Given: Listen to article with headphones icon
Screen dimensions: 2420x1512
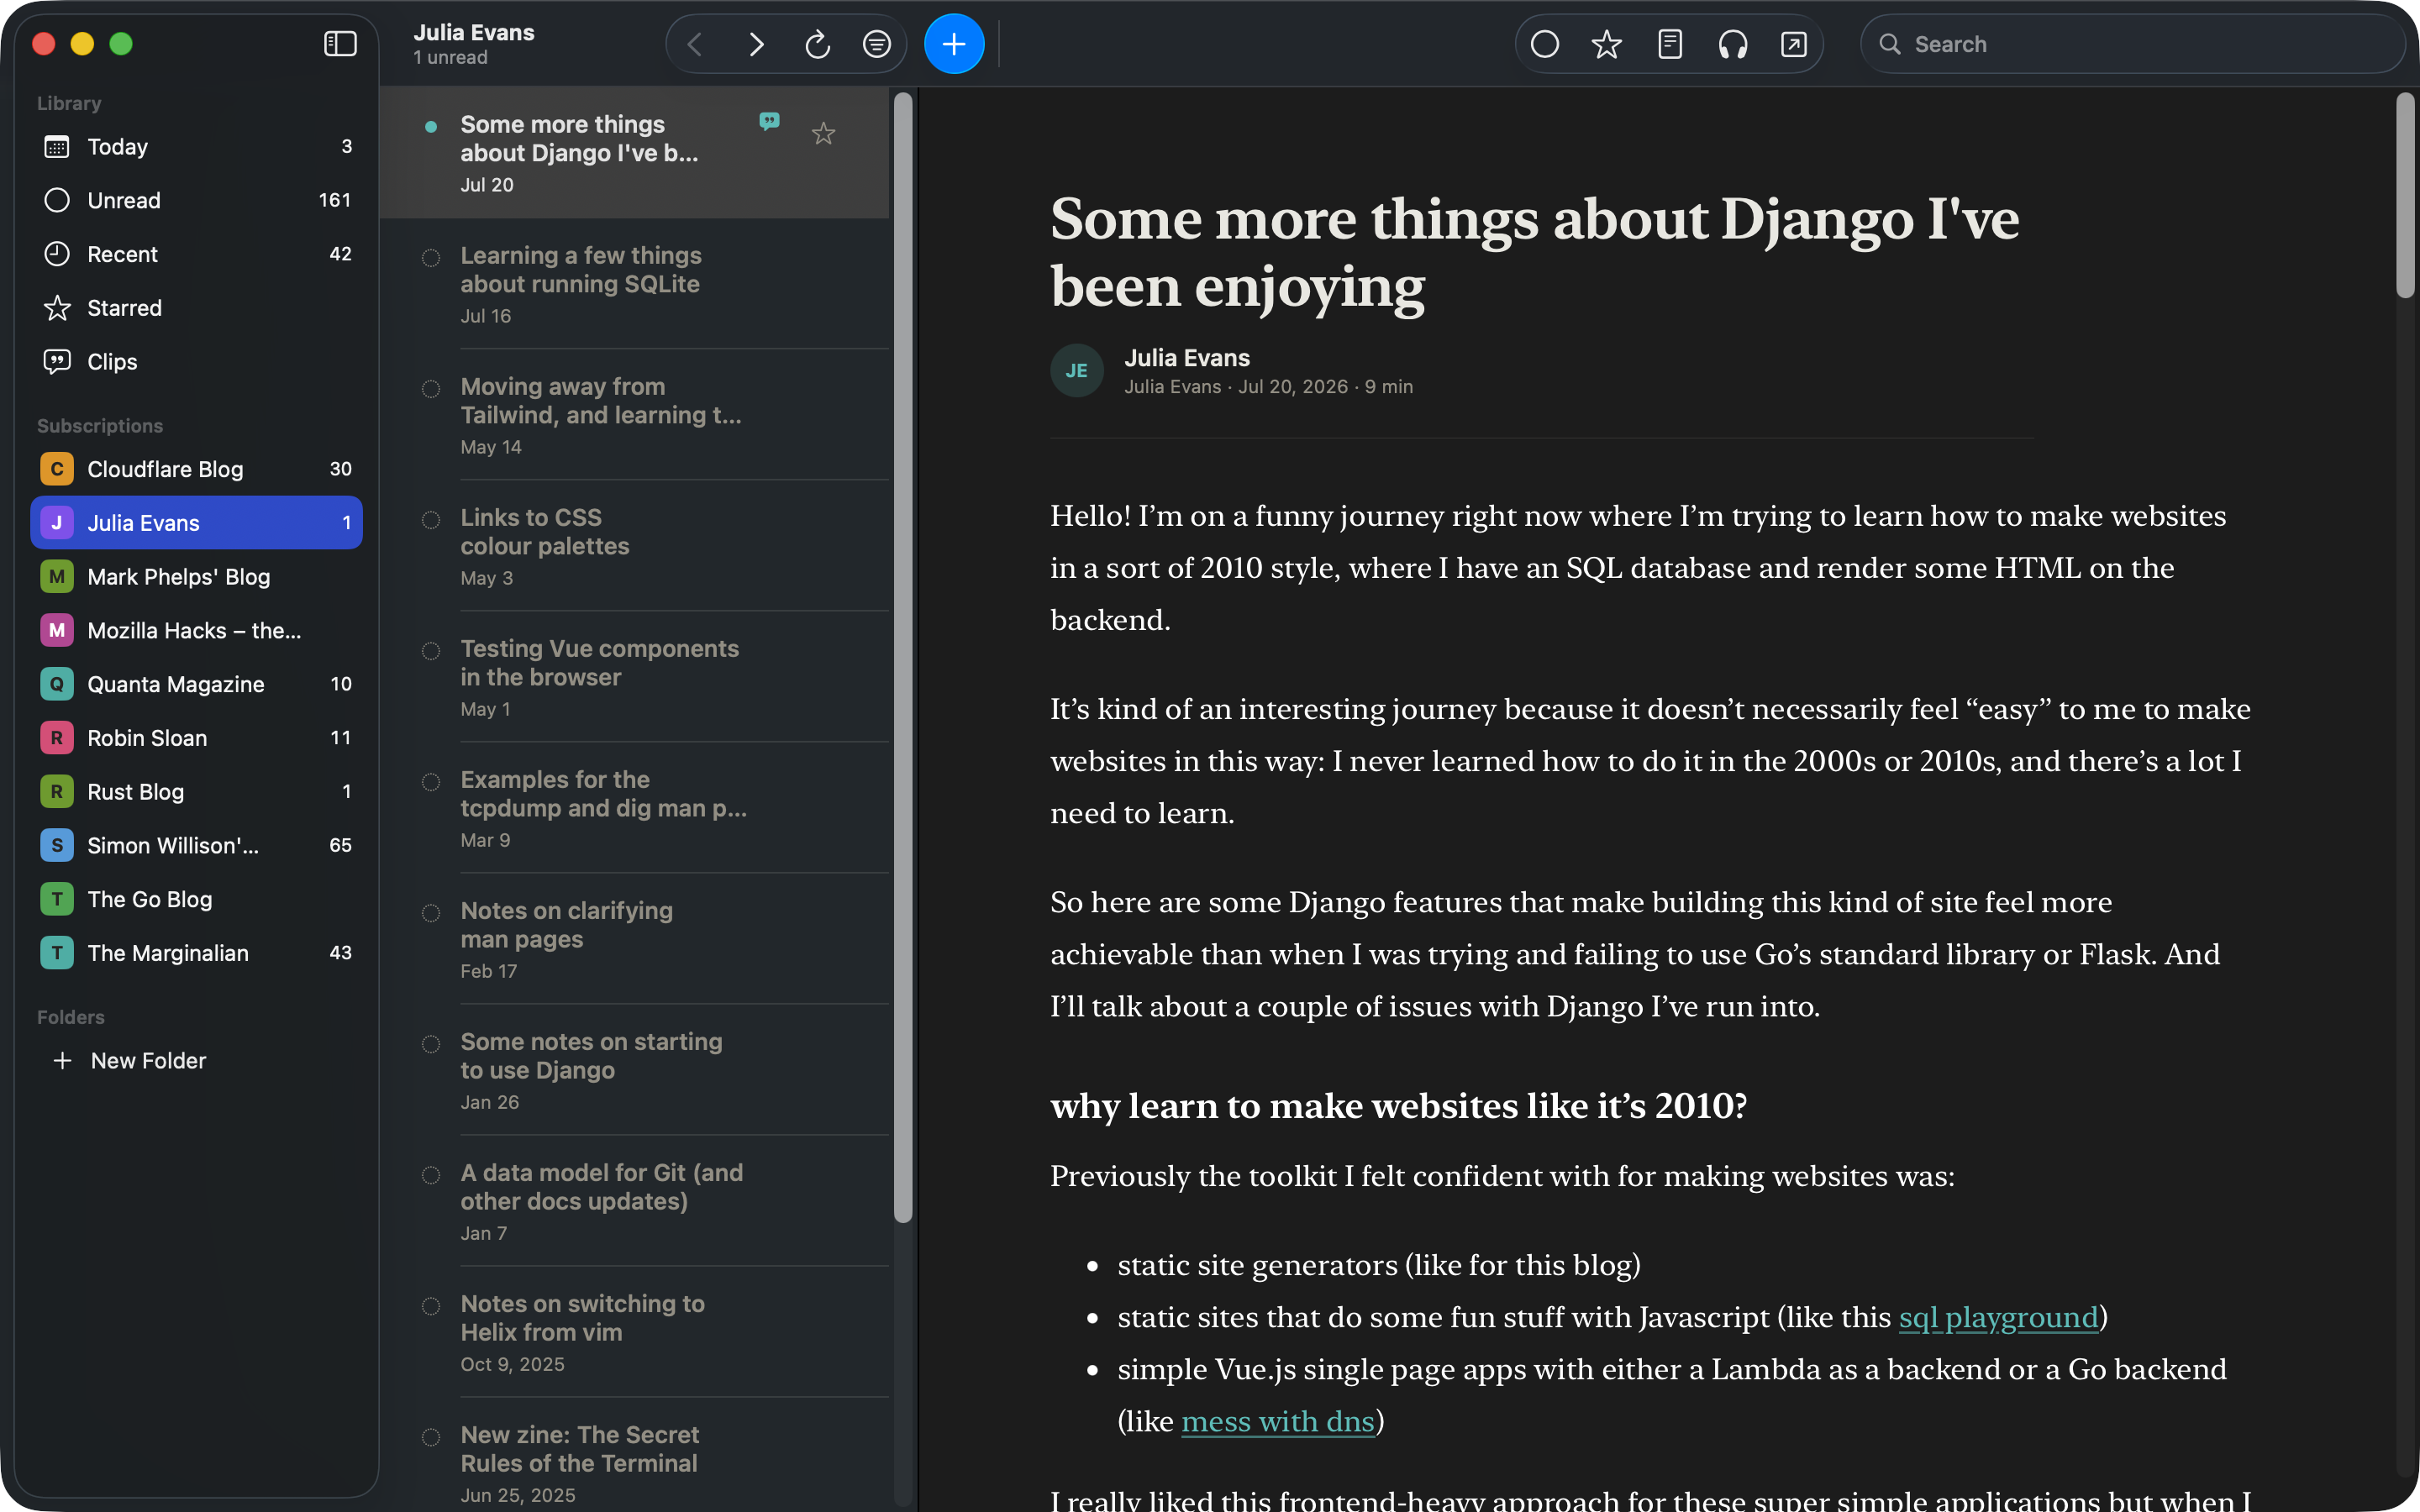Looking at the screenshot, I should point(1732,44).
